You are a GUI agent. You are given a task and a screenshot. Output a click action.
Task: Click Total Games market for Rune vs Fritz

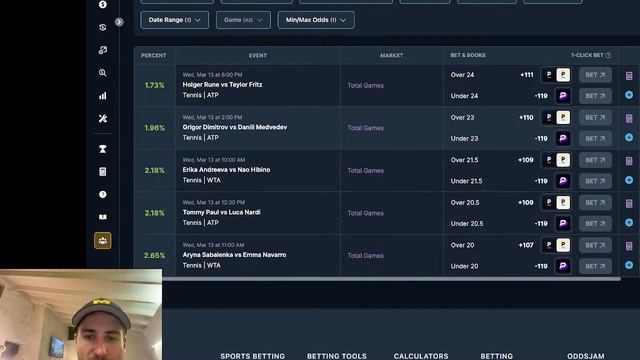tap(366, 85)
